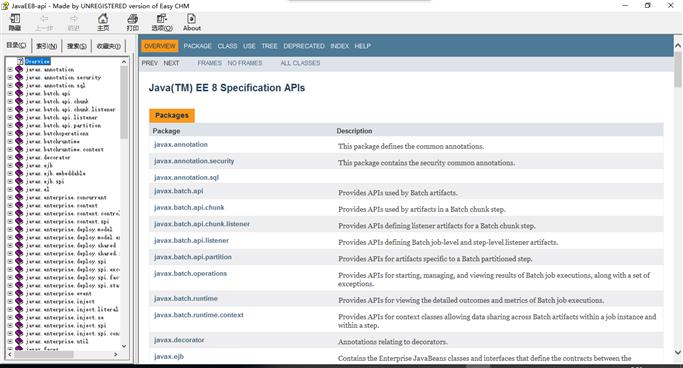Click the Packages tab header
The image size is (683, 368).
click(x=172, y=115)
